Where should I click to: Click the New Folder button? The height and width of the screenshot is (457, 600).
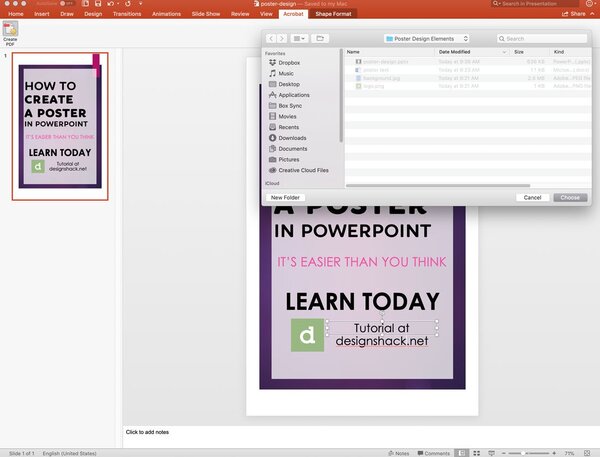point(287,198)
